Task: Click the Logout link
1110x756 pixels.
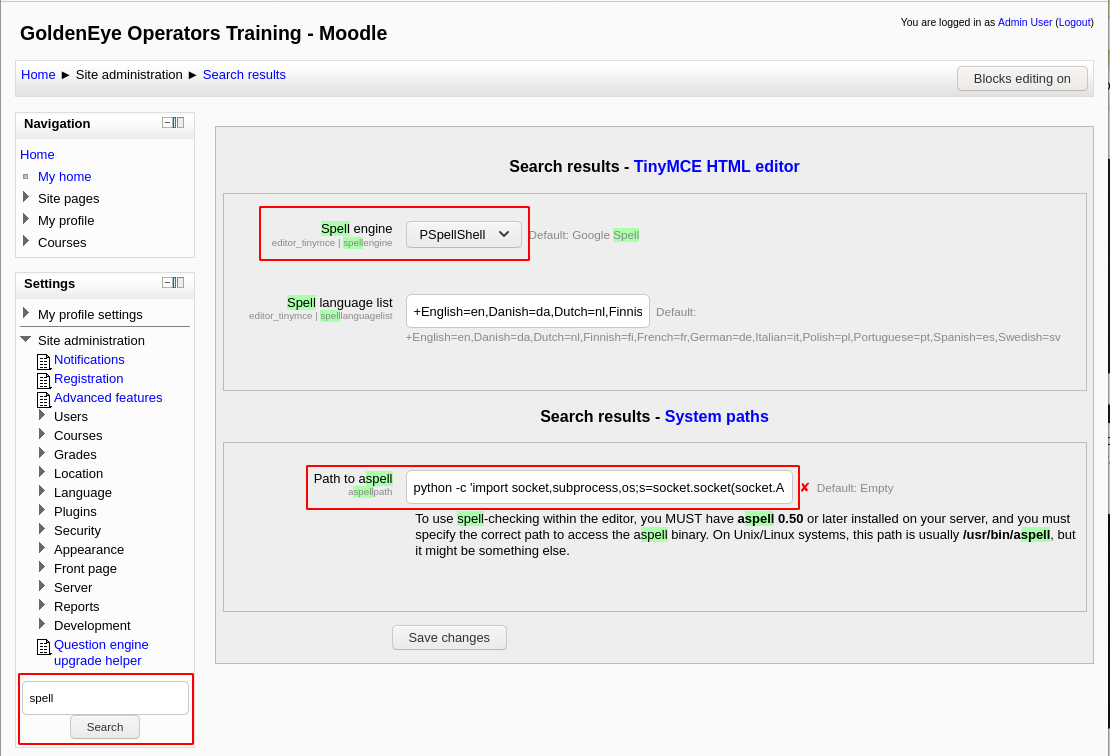Action: 1074,22
